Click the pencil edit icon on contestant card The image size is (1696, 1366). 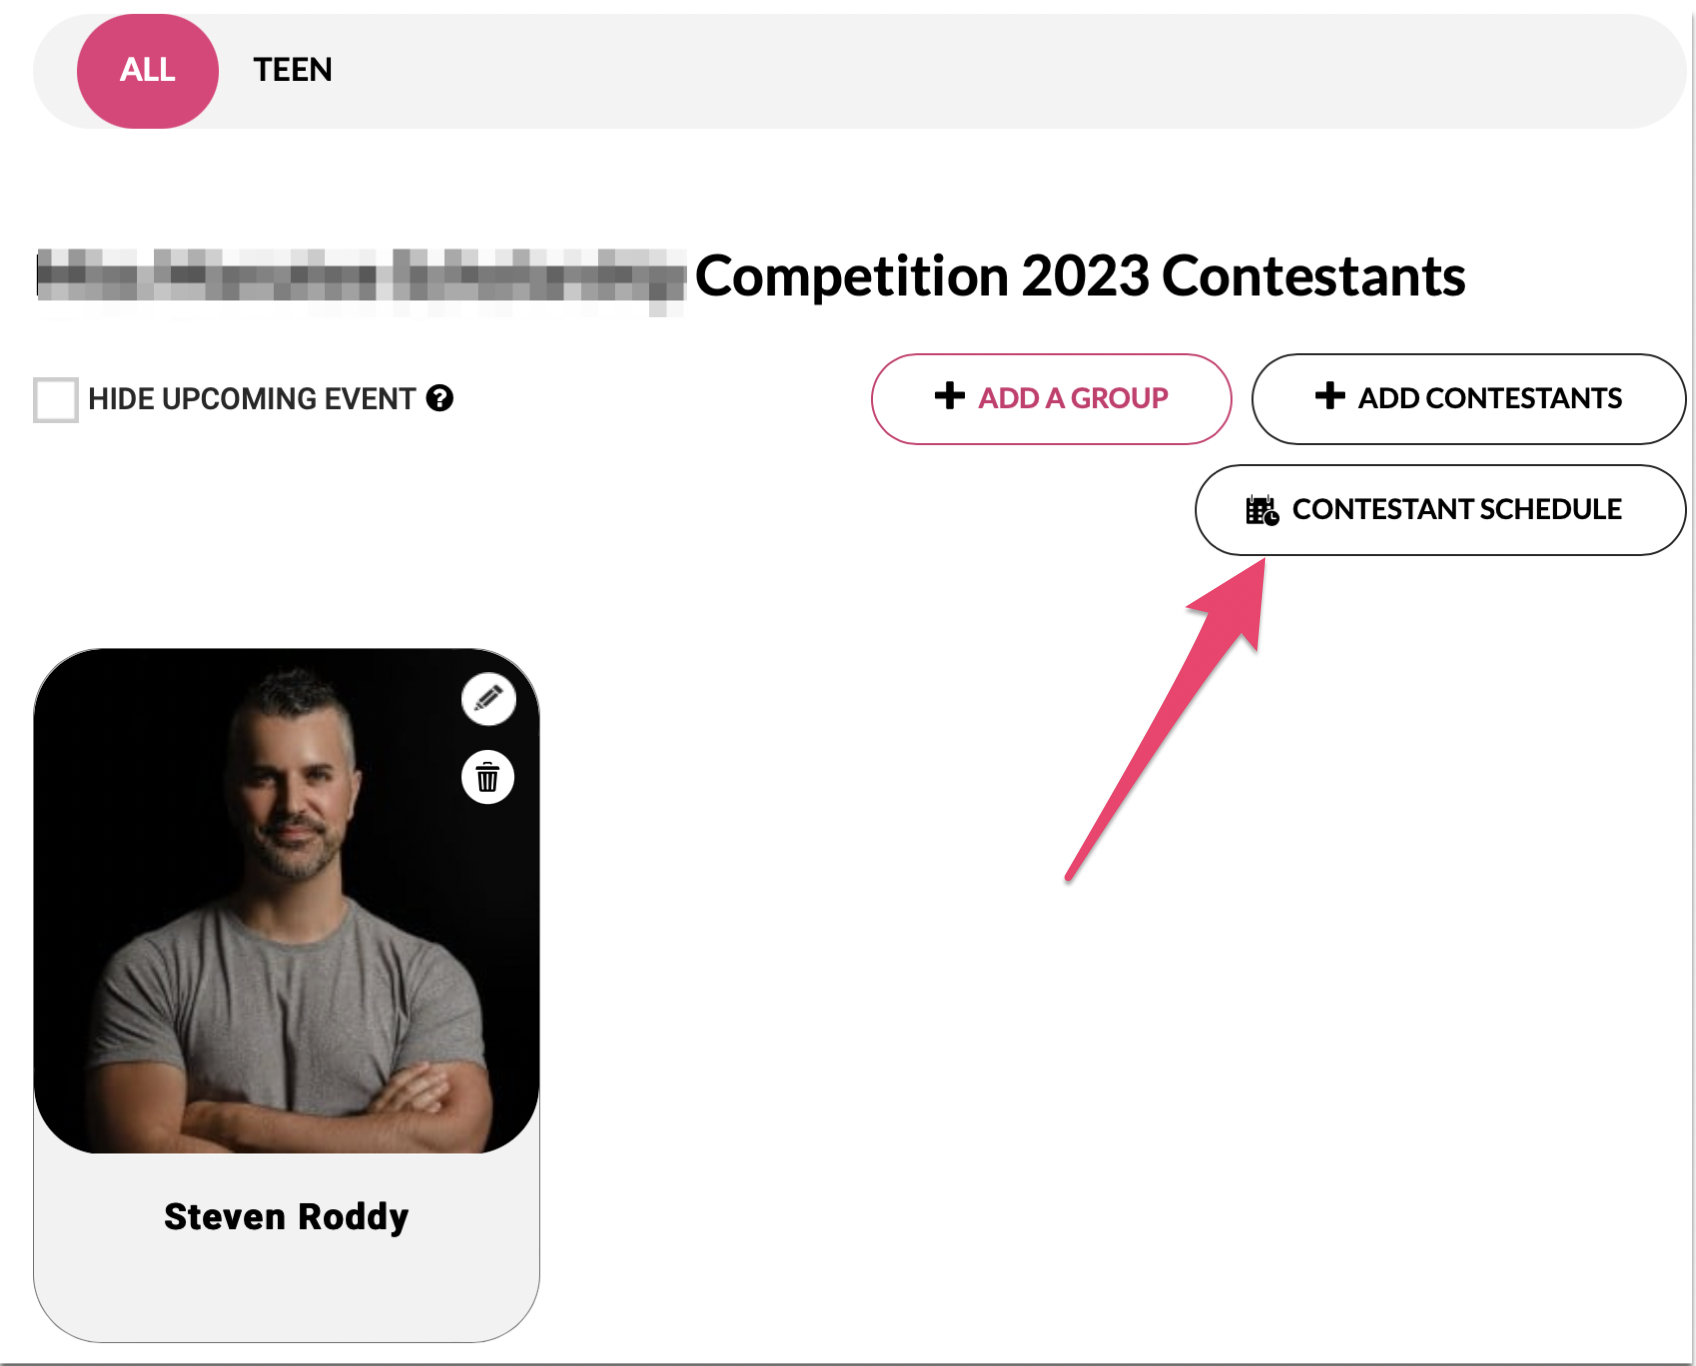(488, 698)
